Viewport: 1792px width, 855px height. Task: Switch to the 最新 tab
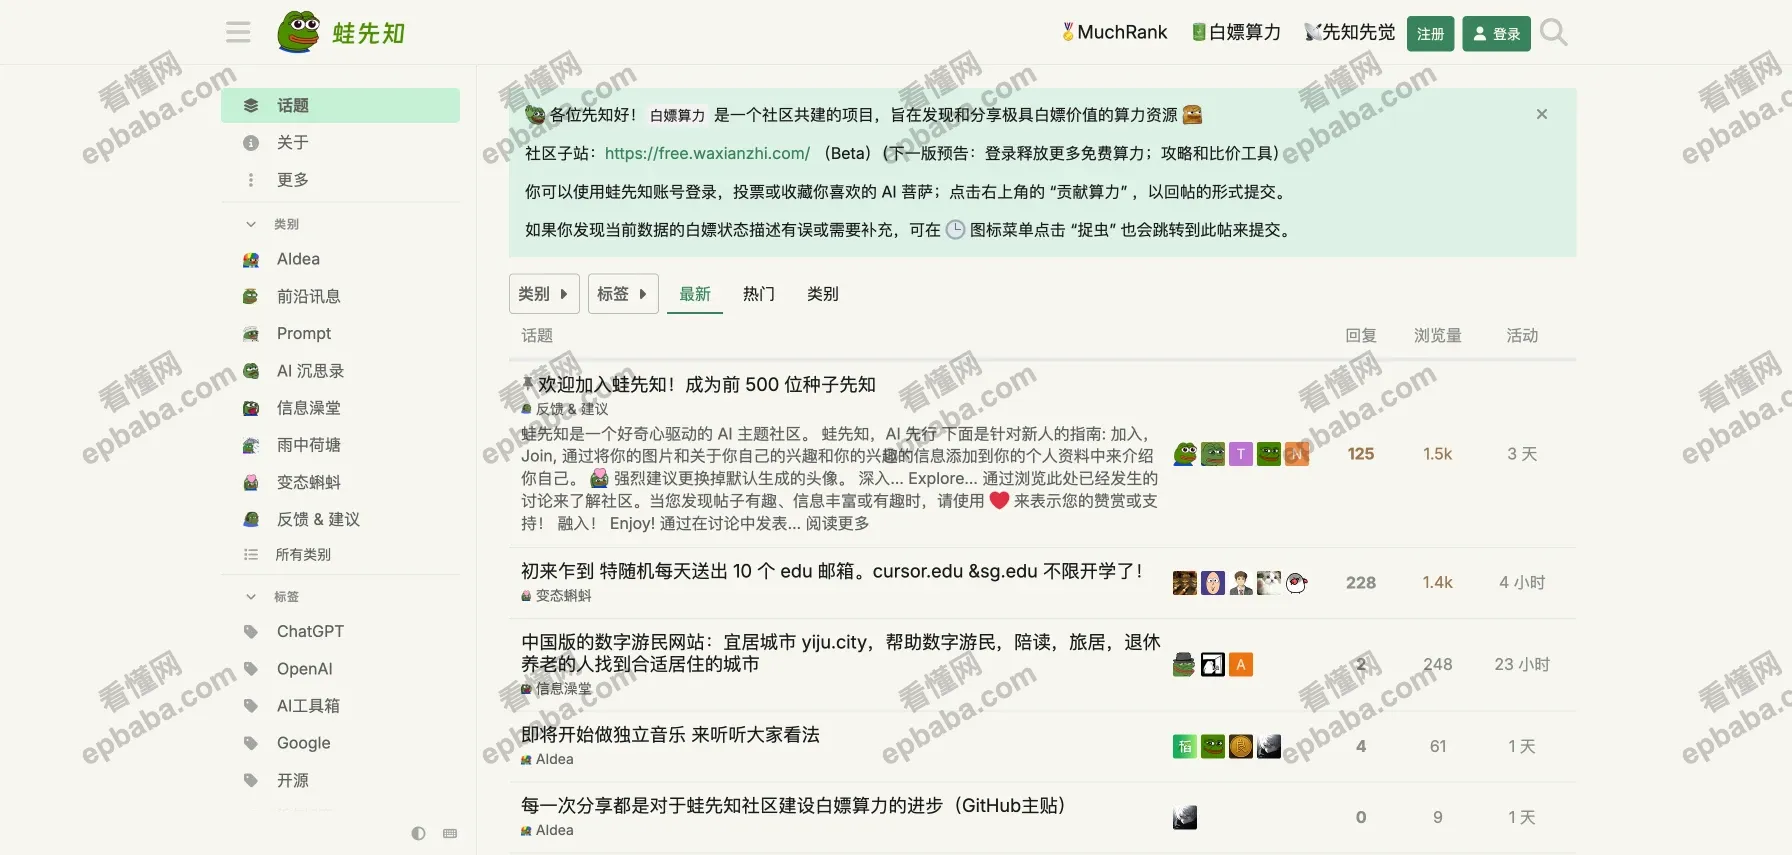[695, 294]
